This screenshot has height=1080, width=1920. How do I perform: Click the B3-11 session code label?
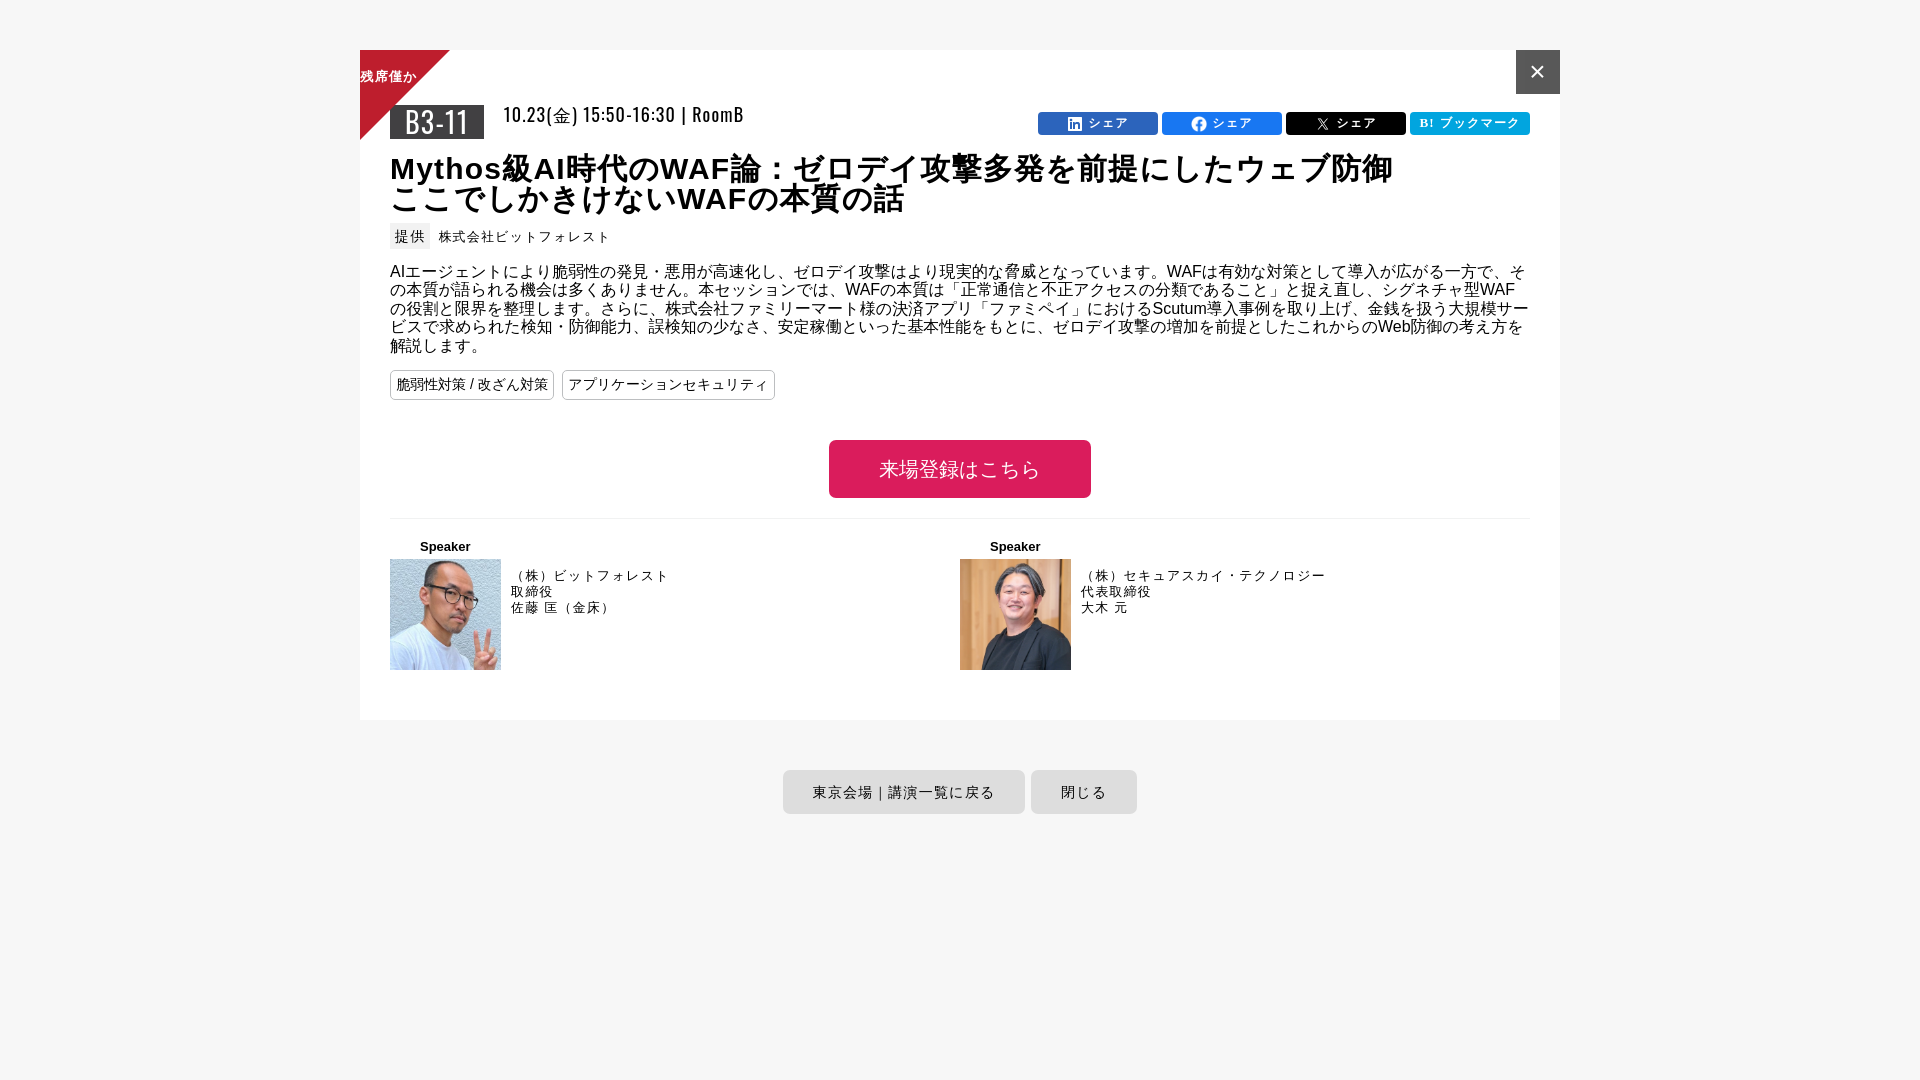click(437, 122)
